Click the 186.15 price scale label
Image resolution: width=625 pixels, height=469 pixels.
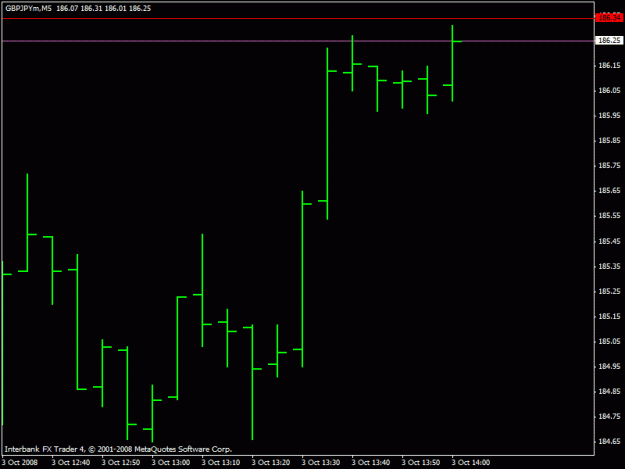pyautogui.click(x=609, y=66)
